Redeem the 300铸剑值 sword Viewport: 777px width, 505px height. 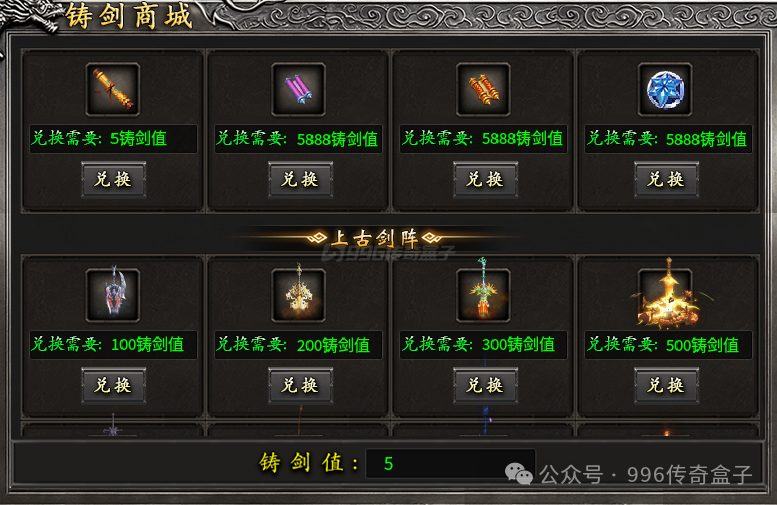point(485,386)
